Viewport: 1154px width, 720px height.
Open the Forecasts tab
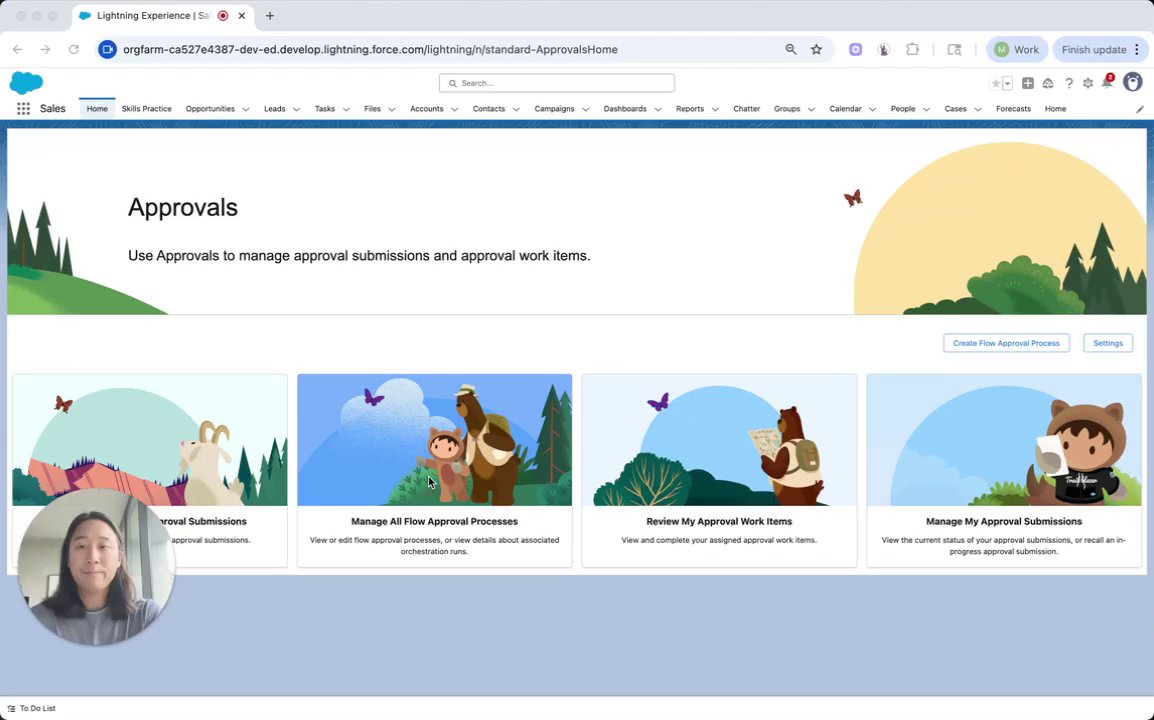tap(1013, 109)
